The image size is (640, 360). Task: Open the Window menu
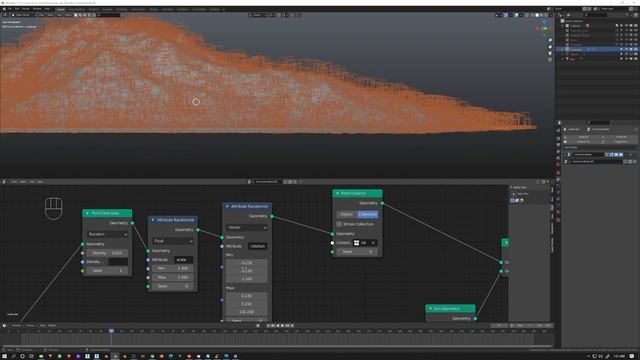(37, 9)
